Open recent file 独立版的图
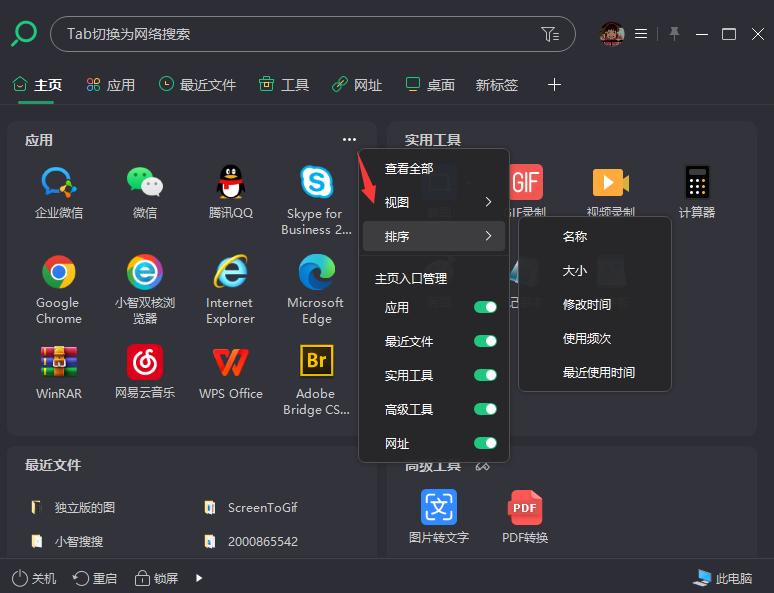 tap(73, 507)
